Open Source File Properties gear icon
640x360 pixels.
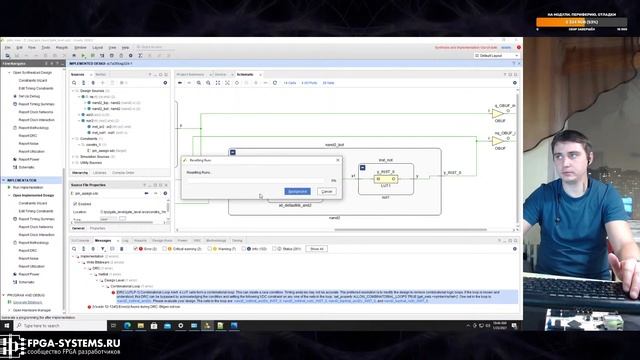165,193
